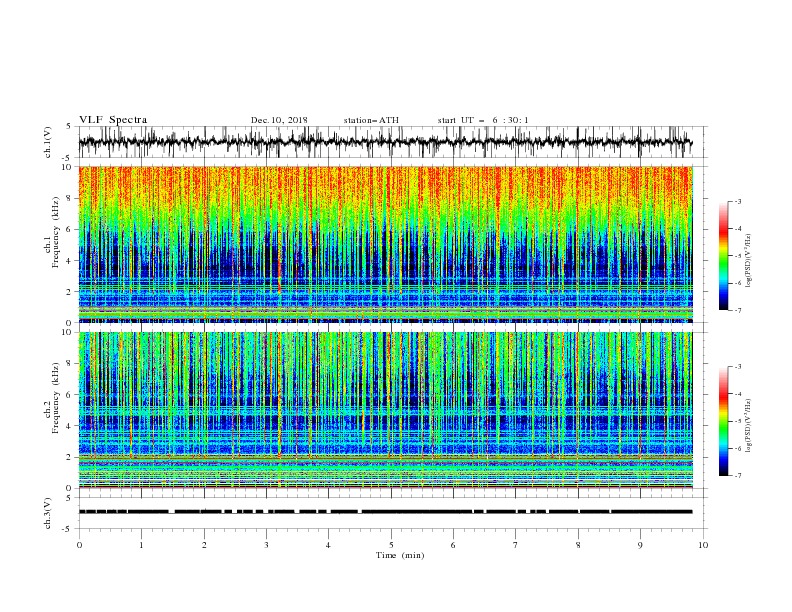
Task: Click the 'ch.1(V)' waveform axis label
Action: tap(48, 142)
